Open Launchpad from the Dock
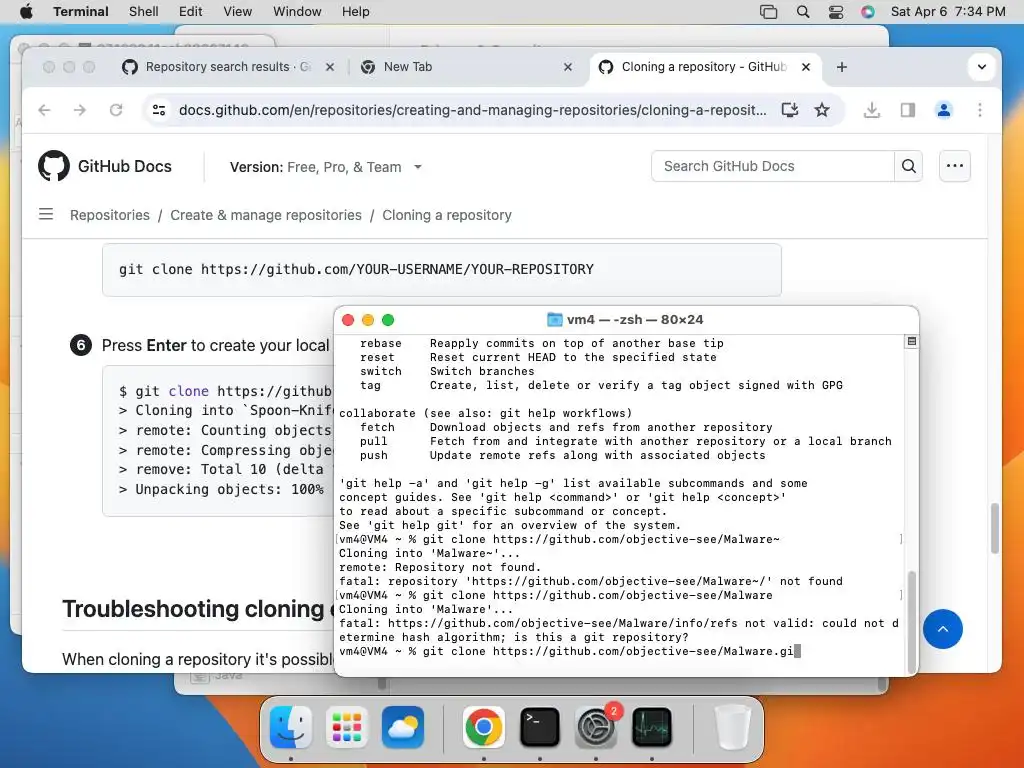The width and height of the screenshot is (1024, 768). [x=347, y=727]
